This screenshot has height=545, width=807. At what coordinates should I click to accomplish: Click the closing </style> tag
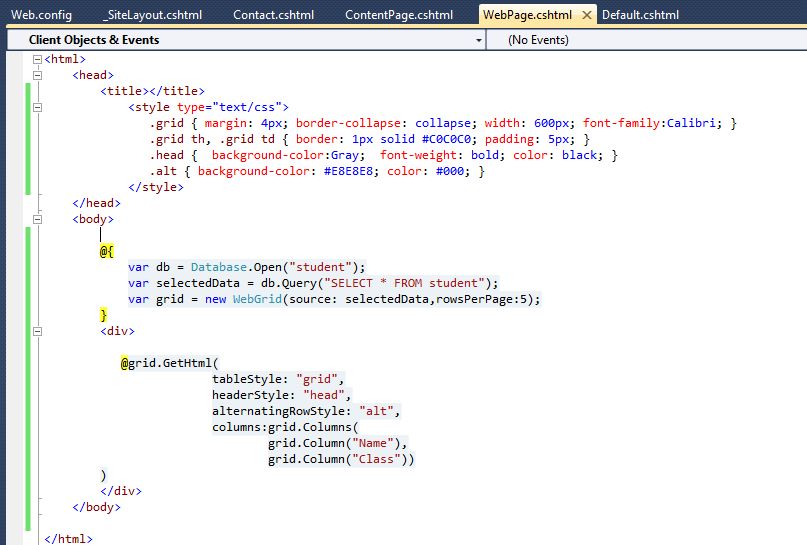coord(156,187)
